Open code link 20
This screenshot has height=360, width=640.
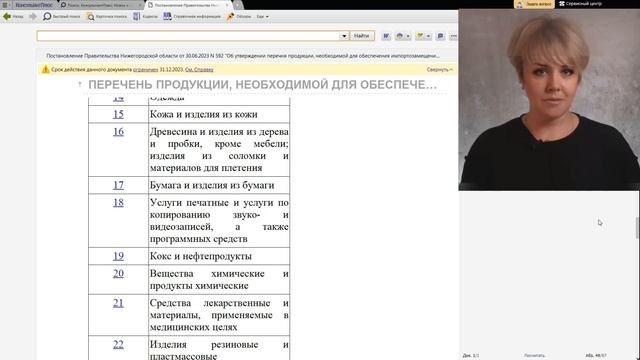[x=118, y=273]
